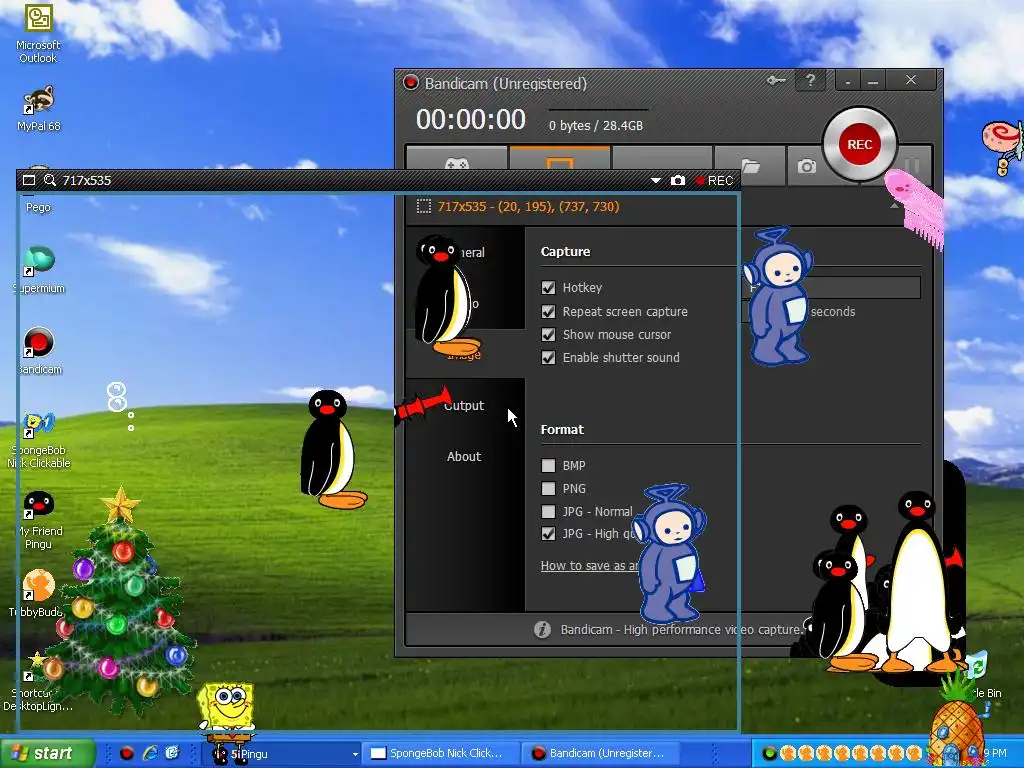Screen dimensions: 1024x768
Task: Open Bandicam help question mark button
Action: (810, 80)
